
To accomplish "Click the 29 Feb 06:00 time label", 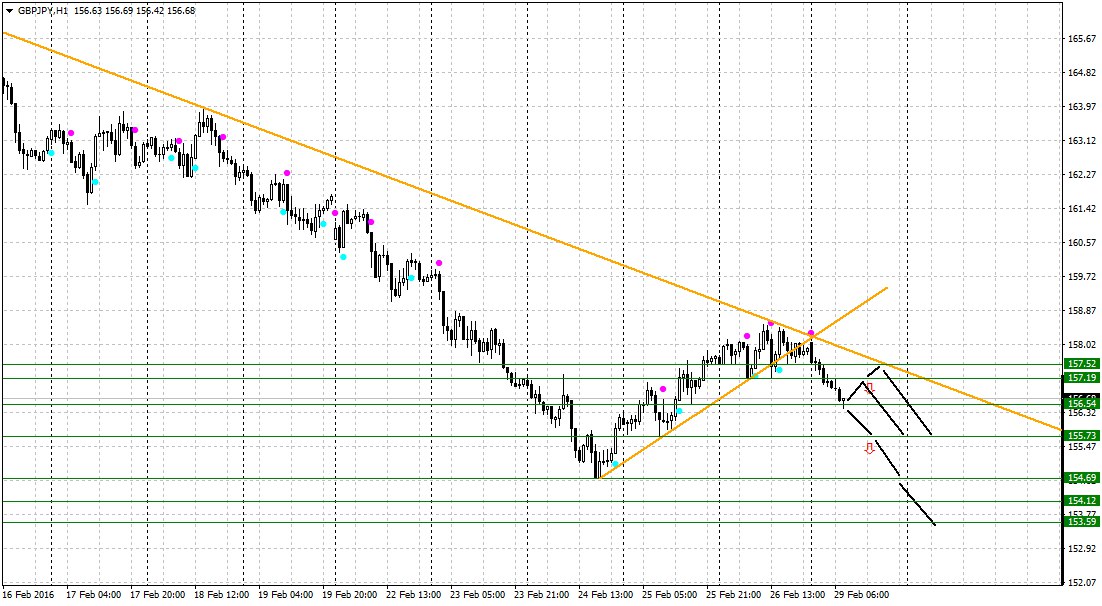I will pos(862,595).
